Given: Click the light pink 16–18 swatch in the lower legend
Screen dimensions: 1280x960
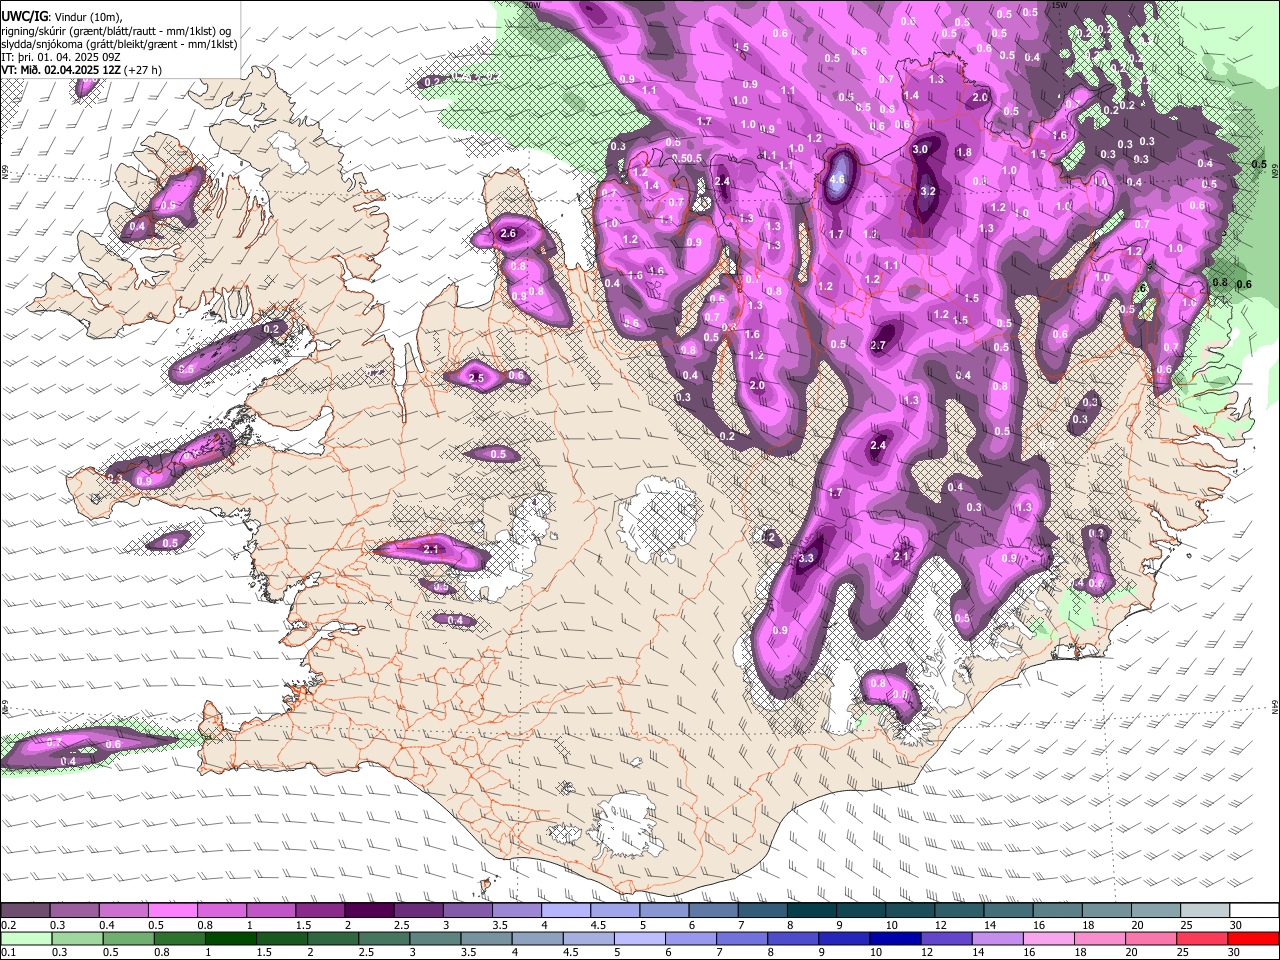Looking at the screenshot, I should point(1047,938).
